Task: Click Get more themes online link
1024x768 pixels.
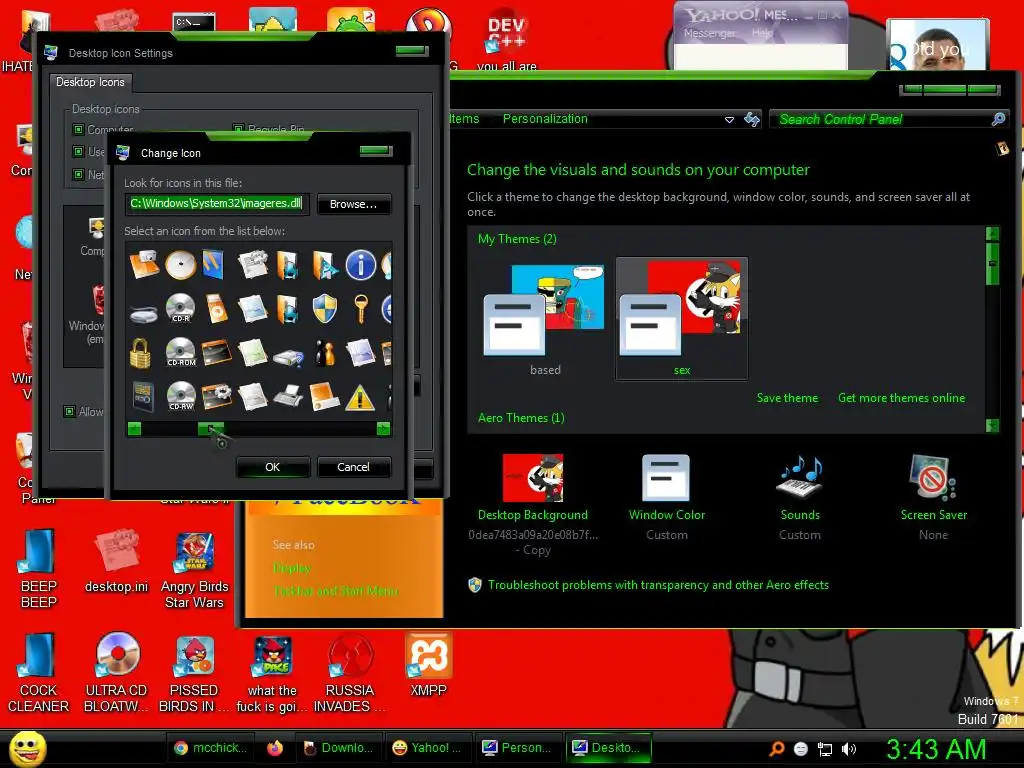Action: [901, 398]
